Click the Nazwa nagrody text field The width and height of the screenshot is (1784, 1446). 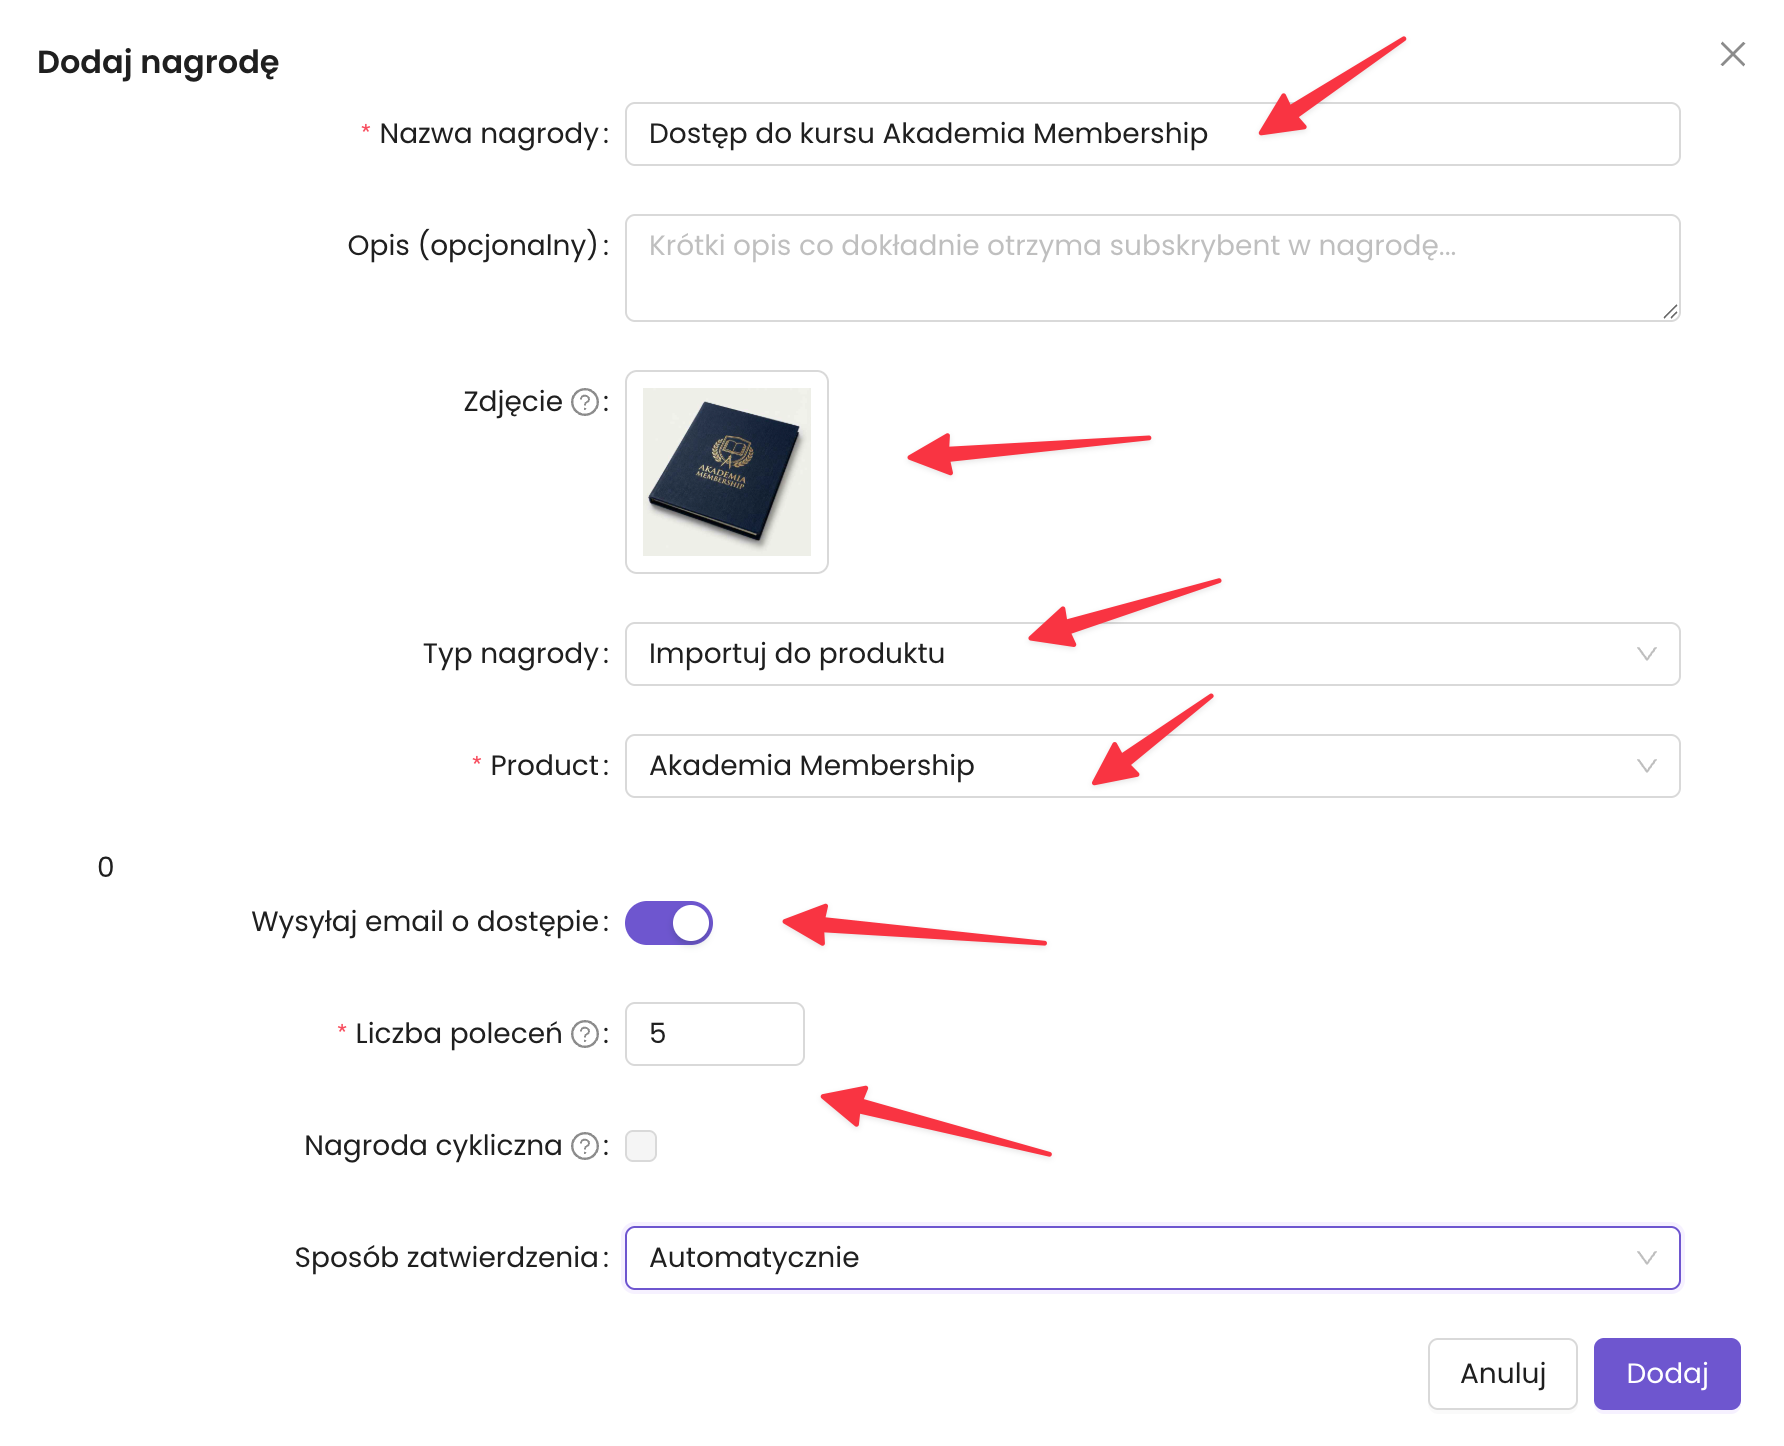pos(1150,134)
